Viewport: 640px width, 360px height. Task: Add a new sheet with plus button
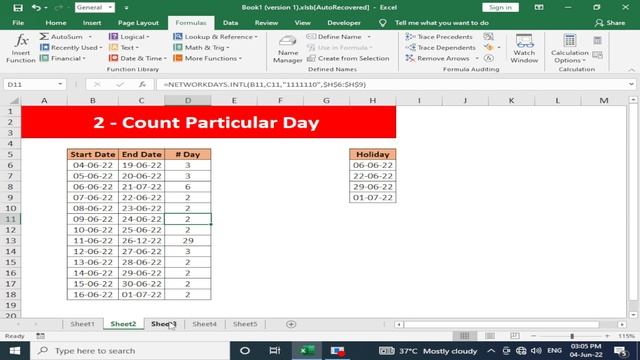291,324
